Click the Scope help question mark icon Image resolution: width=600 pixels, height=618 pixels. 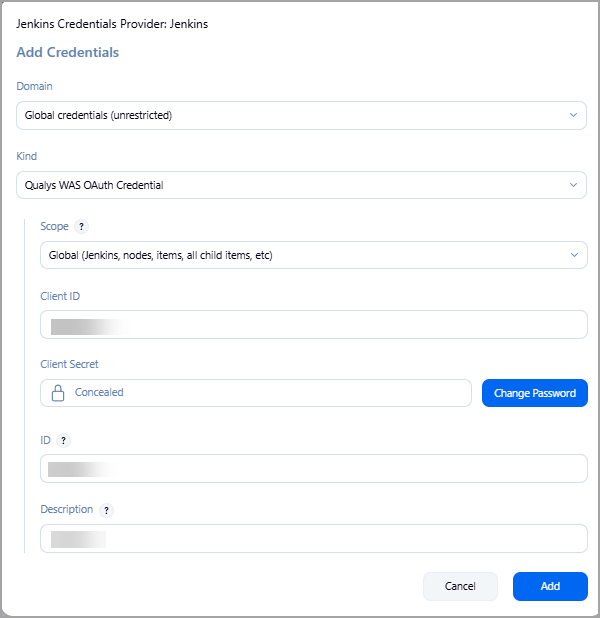click(82, 227)
